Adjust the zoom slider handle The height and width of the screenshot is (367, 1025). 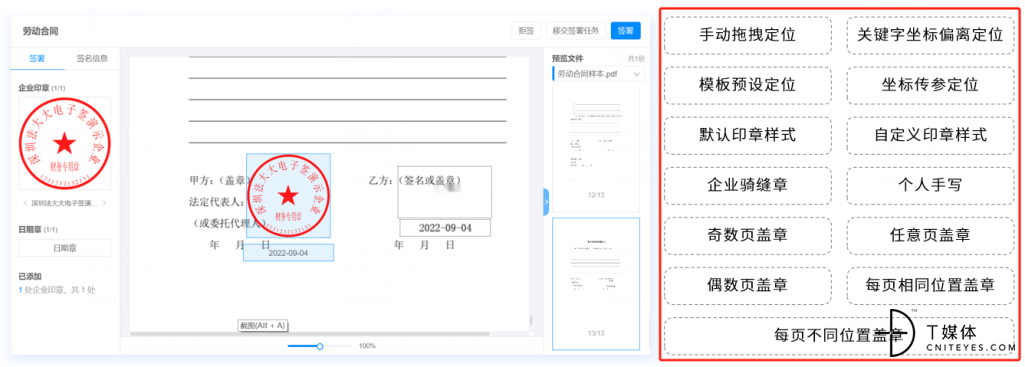coord(320,346)
